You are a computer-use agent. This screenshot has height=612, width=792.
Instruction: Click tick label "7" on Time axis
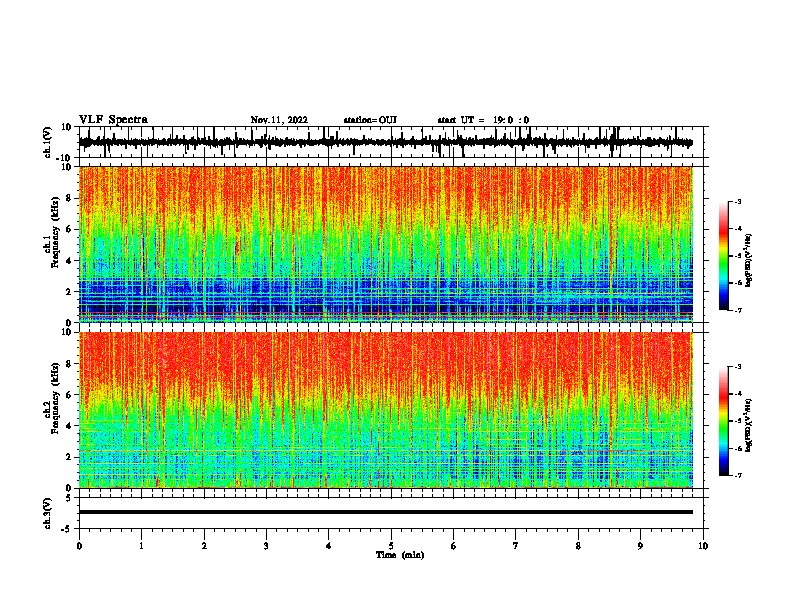[x=516, y=546]
